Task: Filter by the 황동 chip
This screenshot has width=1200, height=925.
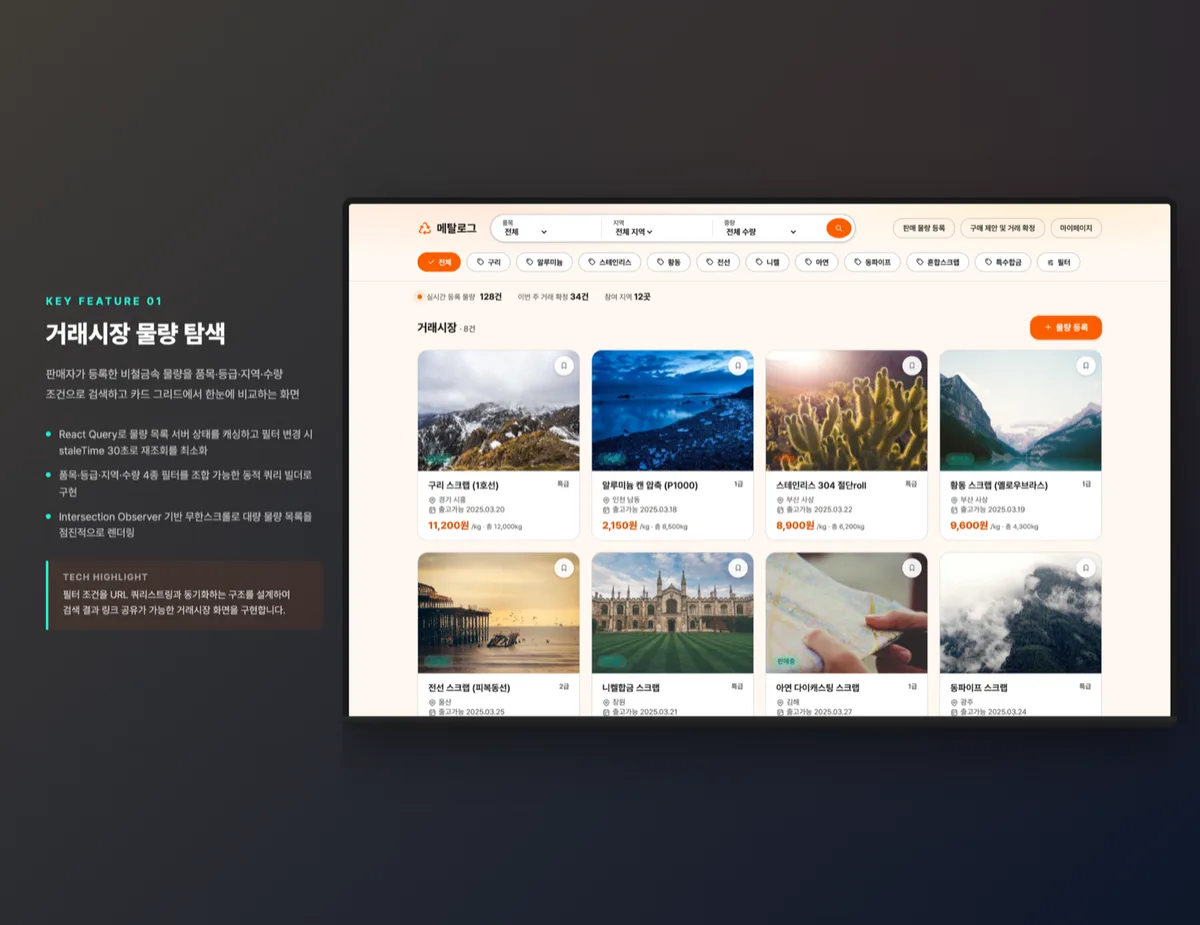Action: [x=669, y=262]
